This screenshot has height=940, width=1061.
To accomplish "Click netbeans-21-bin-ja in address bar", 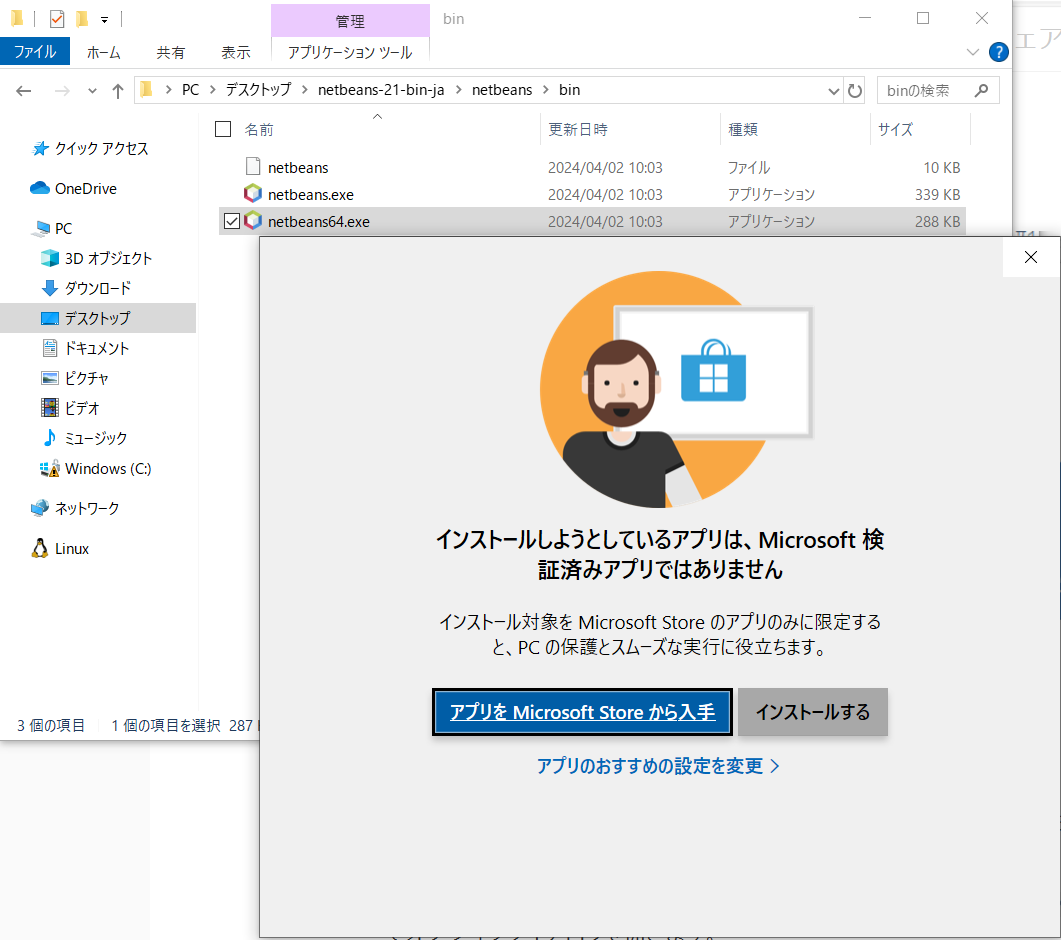I will coord(381,90).
